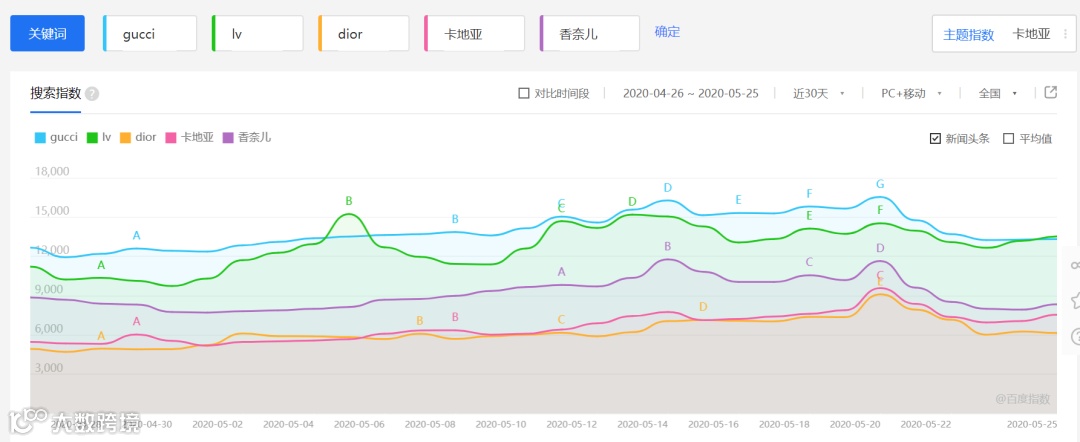Open blue gucci news marker D
1080x442 pixels.
(x=667, y=187)
